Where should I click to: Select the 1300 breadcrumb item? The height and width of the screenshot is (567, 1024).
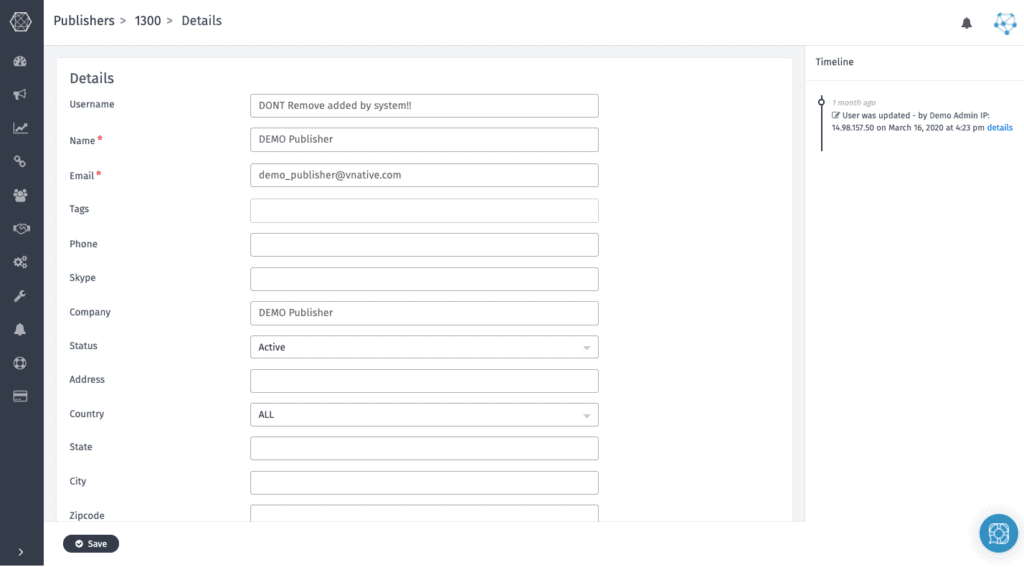(147, 21)
